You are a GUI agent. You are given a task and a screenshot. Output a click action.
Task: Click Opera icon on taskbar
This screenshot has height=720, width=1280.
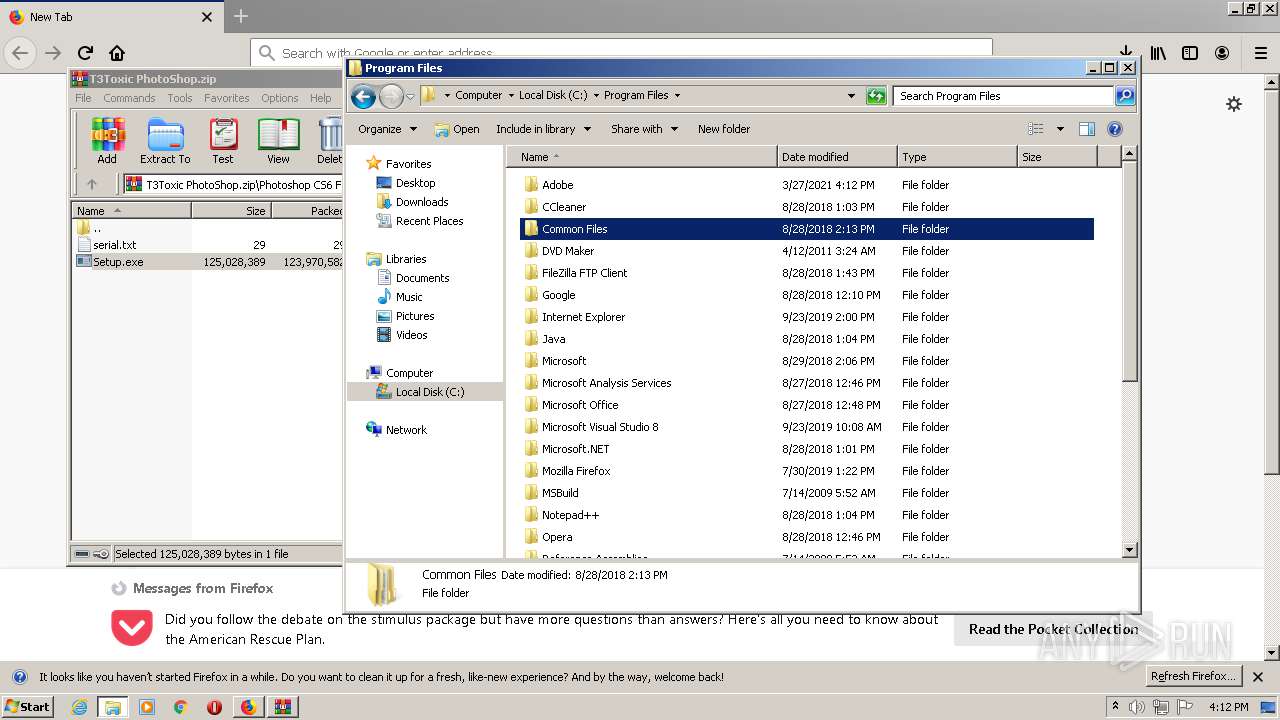[x=214, y=707]
